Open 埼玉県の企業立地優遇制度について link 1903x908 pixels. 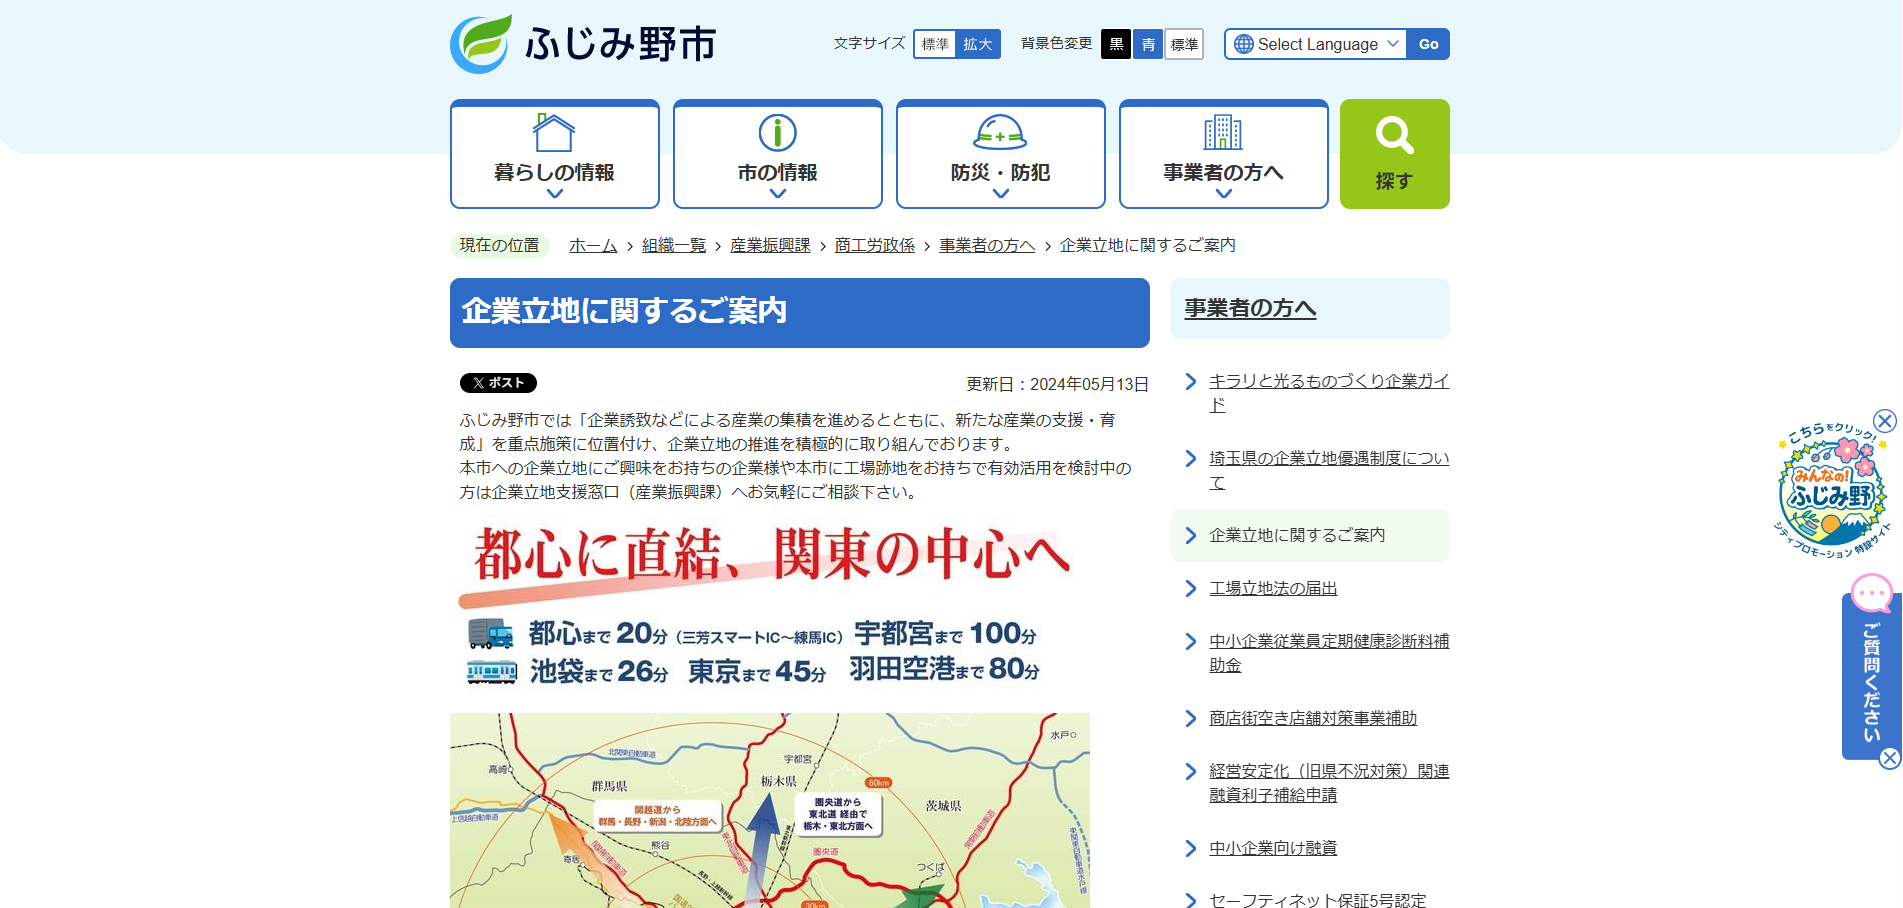click(1329, 470)
